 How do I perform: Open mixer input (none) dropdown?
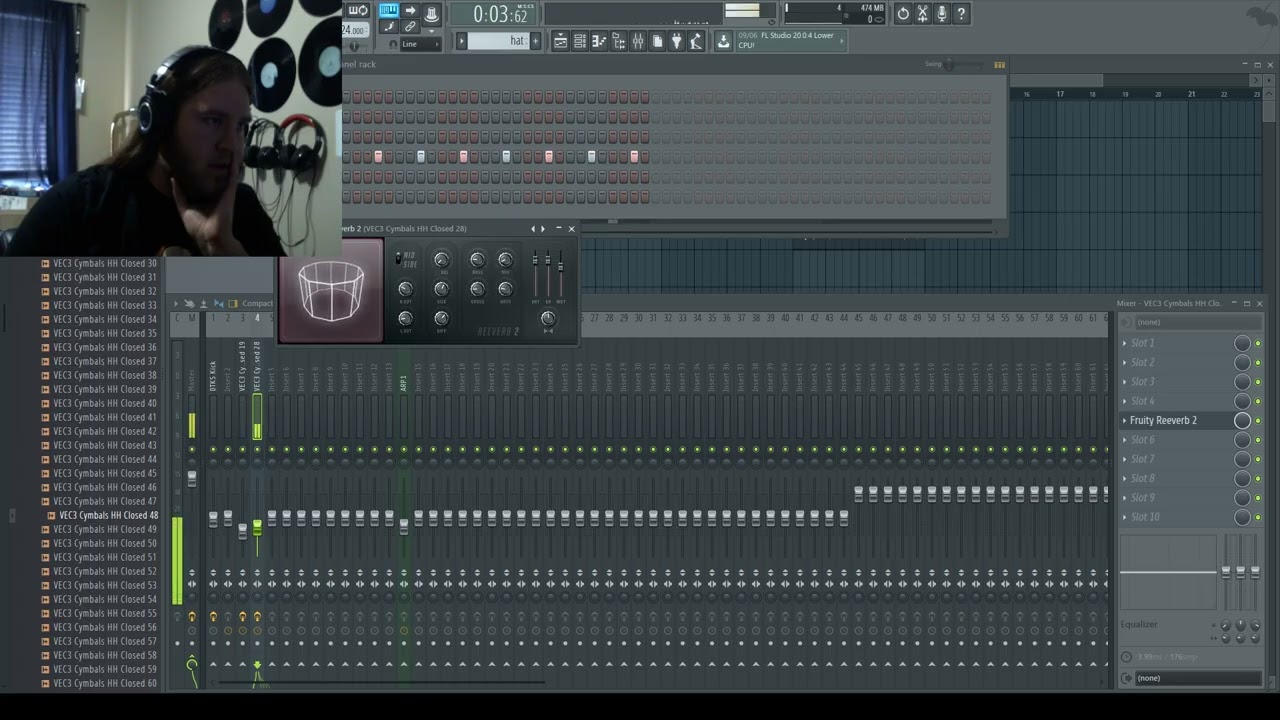(1198, 322)
